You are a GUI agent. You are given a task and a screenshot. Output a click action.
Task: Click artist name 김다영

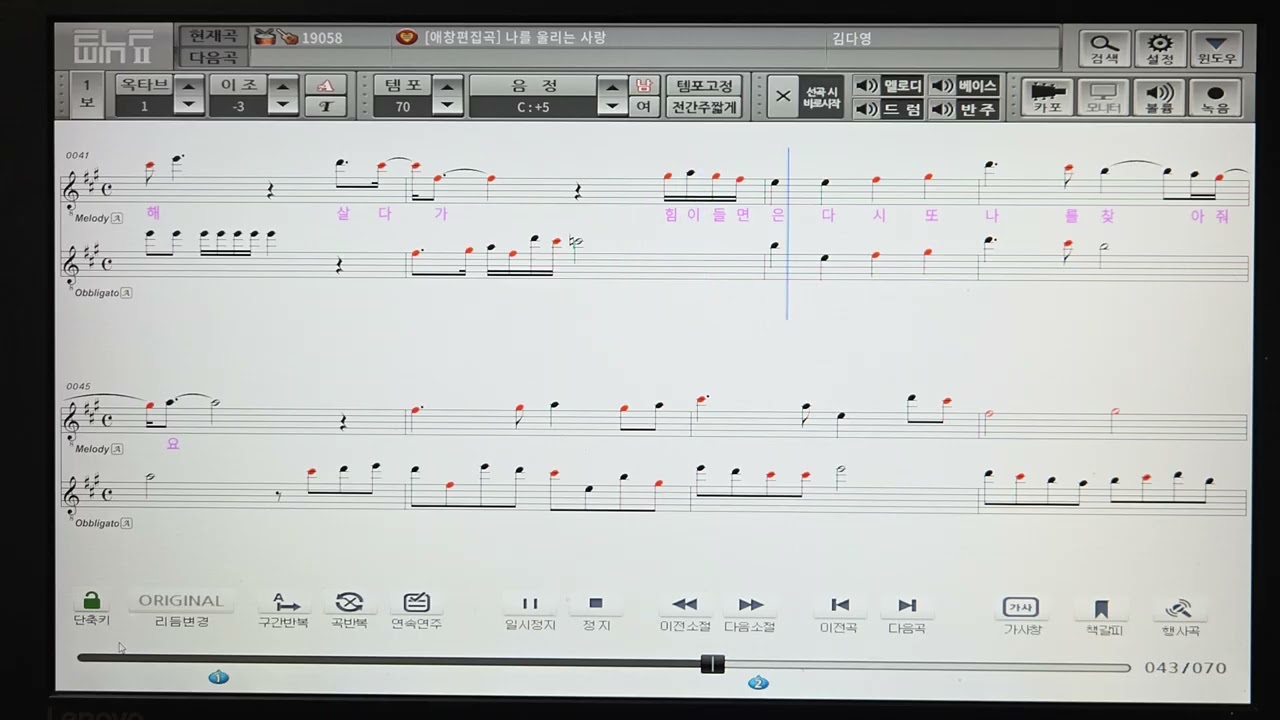click(851, 38)
